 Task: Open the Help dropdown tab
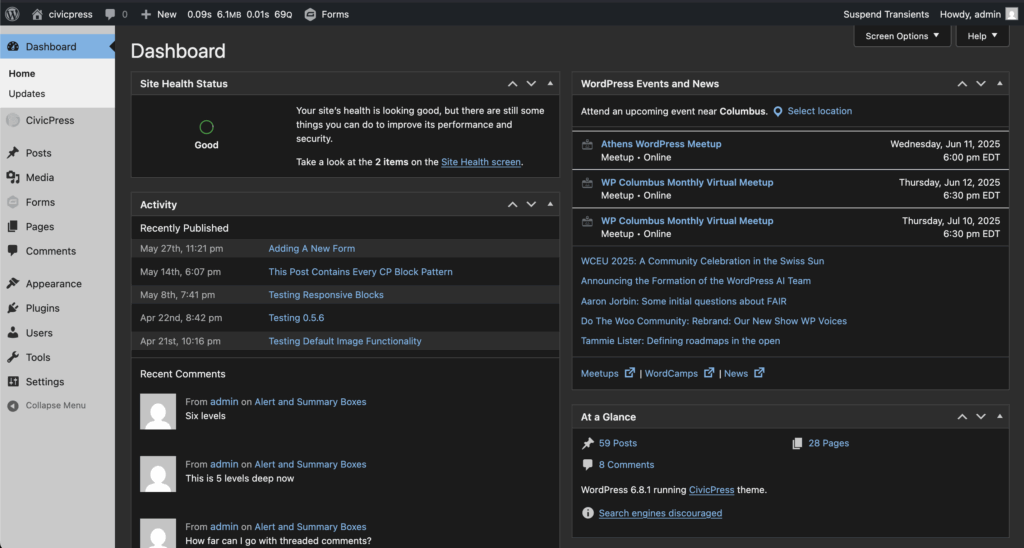pyautogui.click(x=982, y=36)
